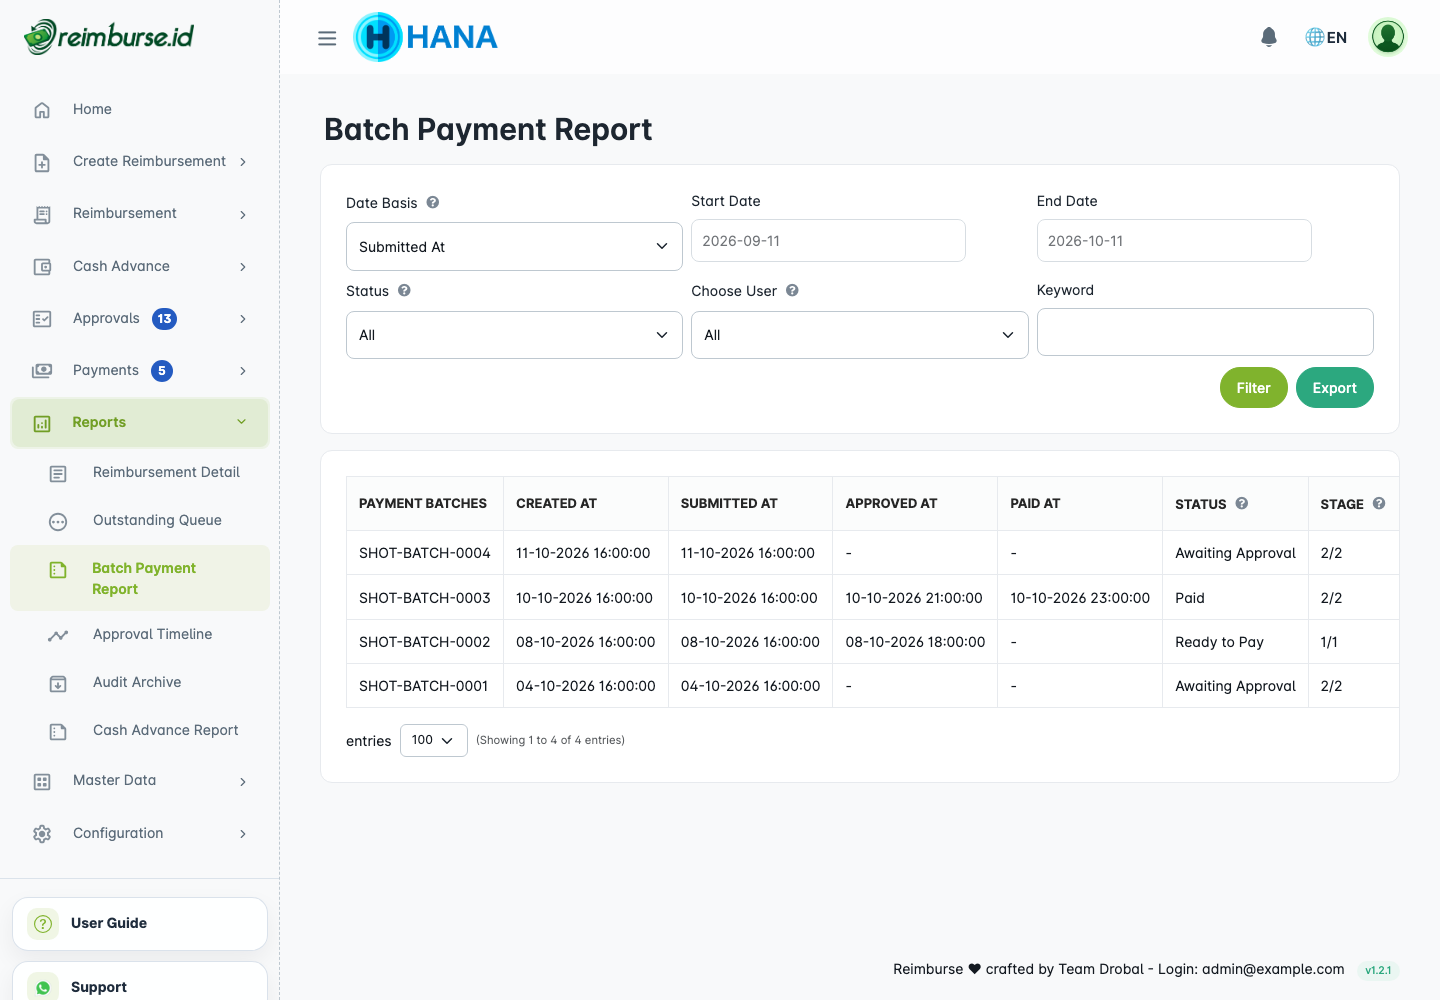This screenshot has width=1440, height=1000.
Task: Click the globe language EN selector
Action: [x=1326, y=37]
